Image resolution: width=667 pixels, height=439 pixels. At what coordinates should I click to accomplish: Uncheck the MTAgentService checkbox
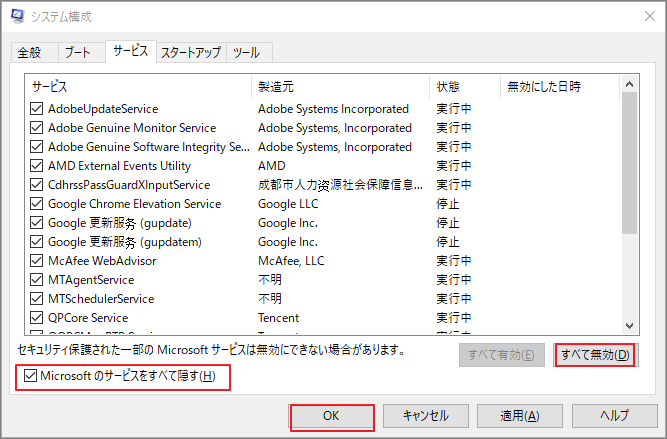click(x=37, y=279)
